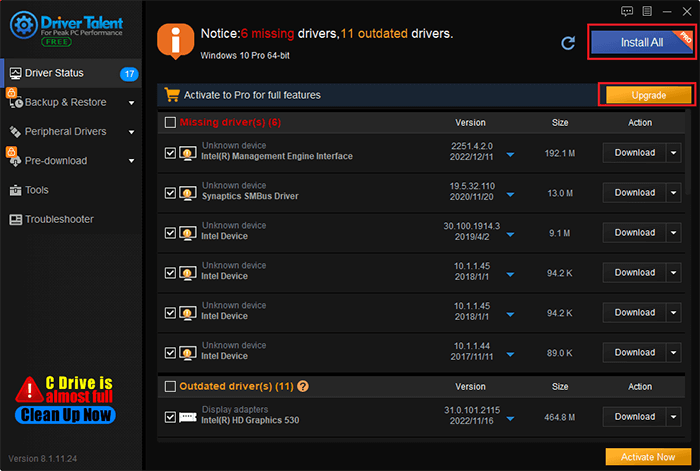Open Download options arrow for Management Engine Interface
700x471 pixels.
[x=674, y=153]
